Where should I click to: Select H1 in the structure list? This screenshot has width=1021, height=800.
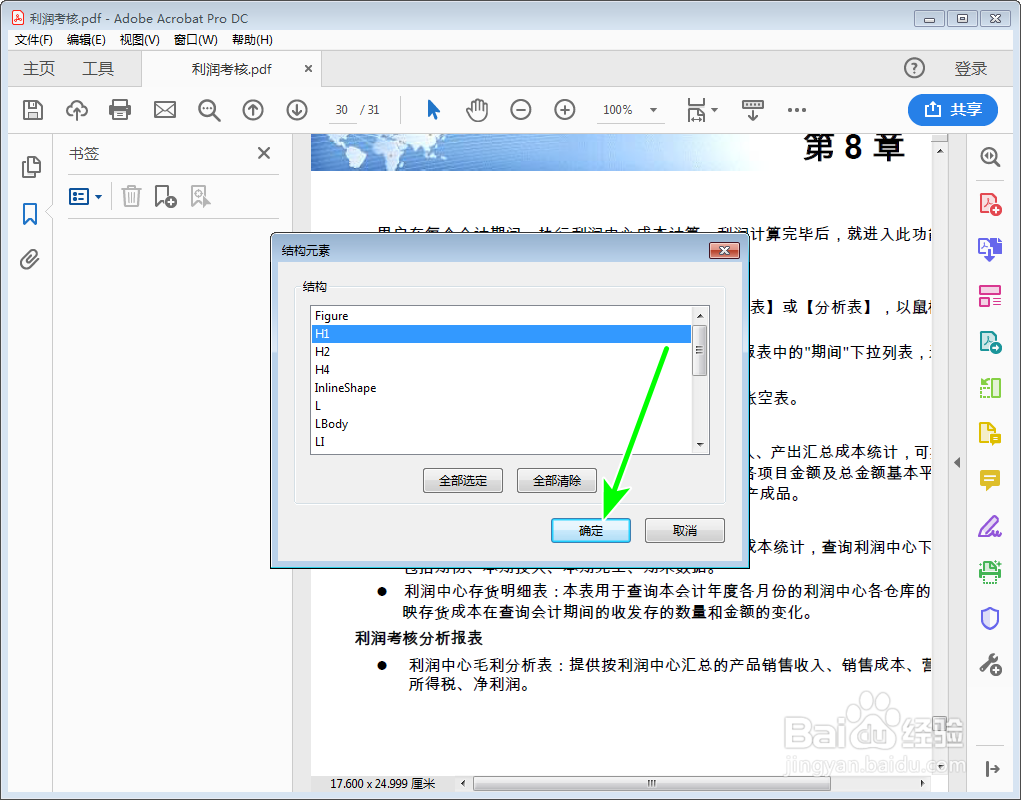point(501,334)
